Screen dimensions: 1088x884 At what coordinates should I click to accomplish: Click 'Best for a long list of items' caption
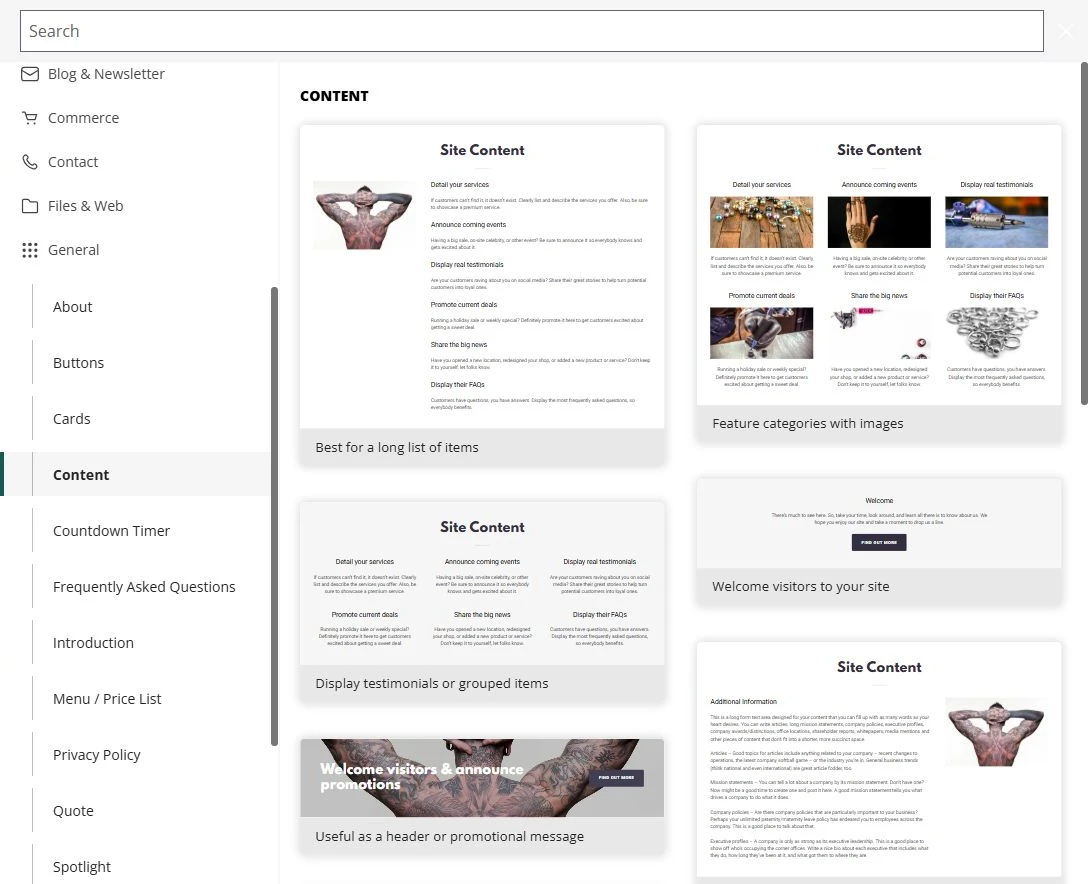click(x=397, y=448)
